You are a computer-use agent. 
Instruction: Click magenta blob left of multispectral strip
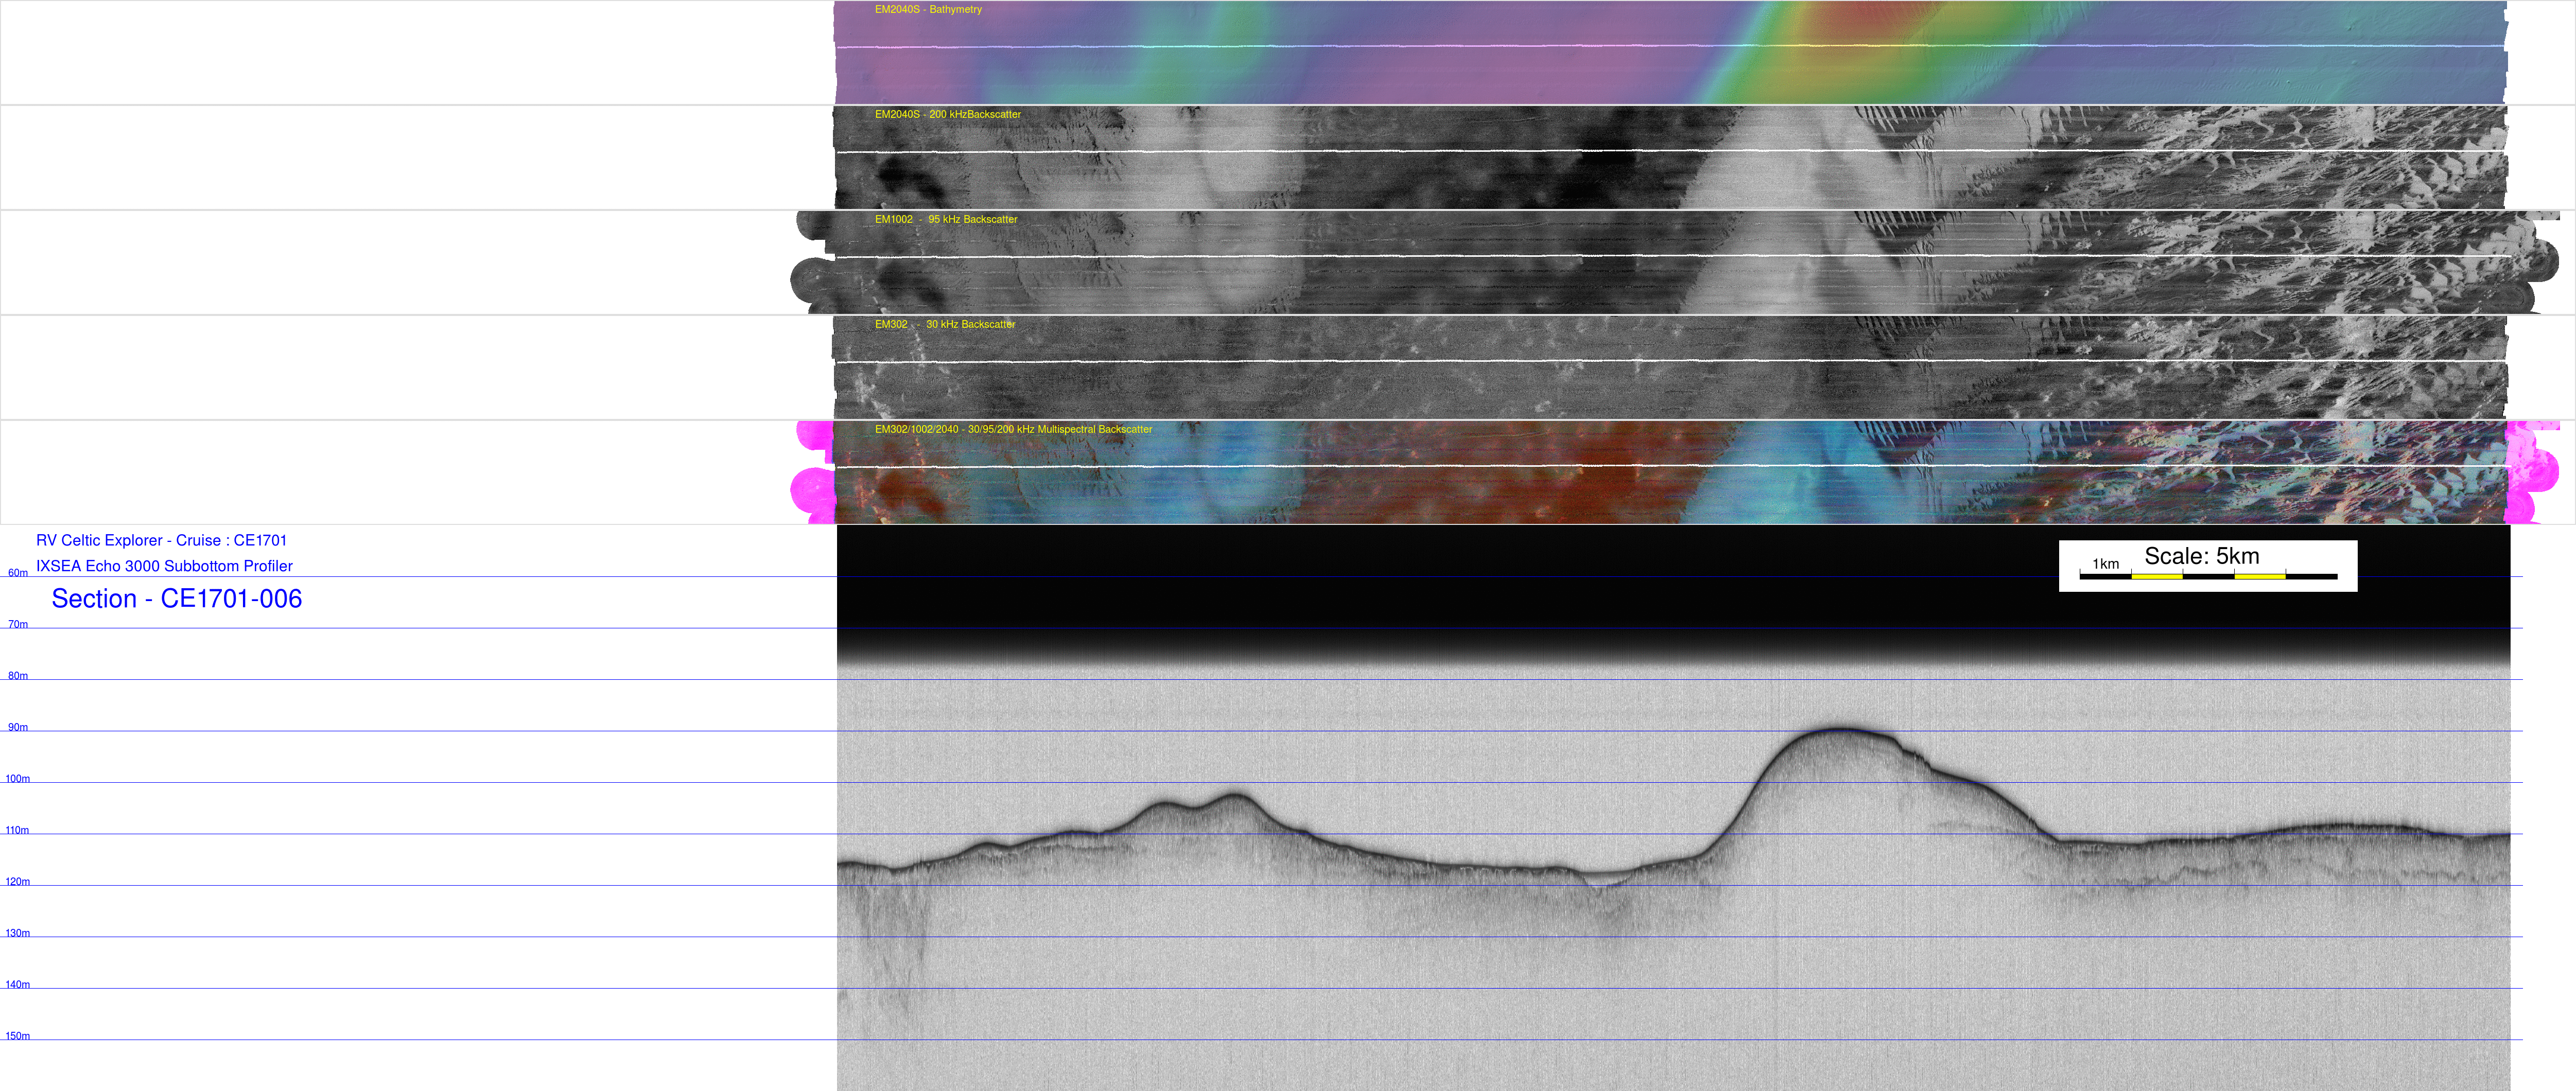pyautogui.click(x=812, y=490)
